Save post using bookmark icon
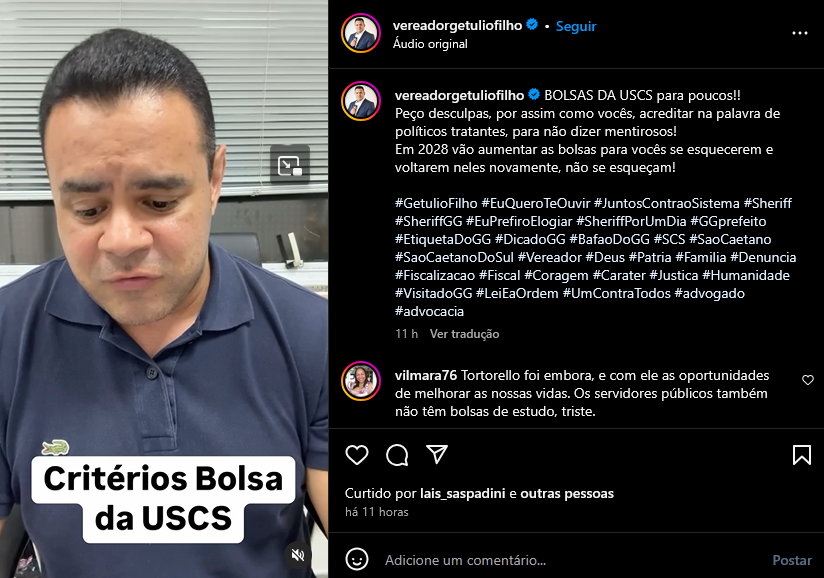This screenshot has height=578, width=824. (x=801, y=455)
